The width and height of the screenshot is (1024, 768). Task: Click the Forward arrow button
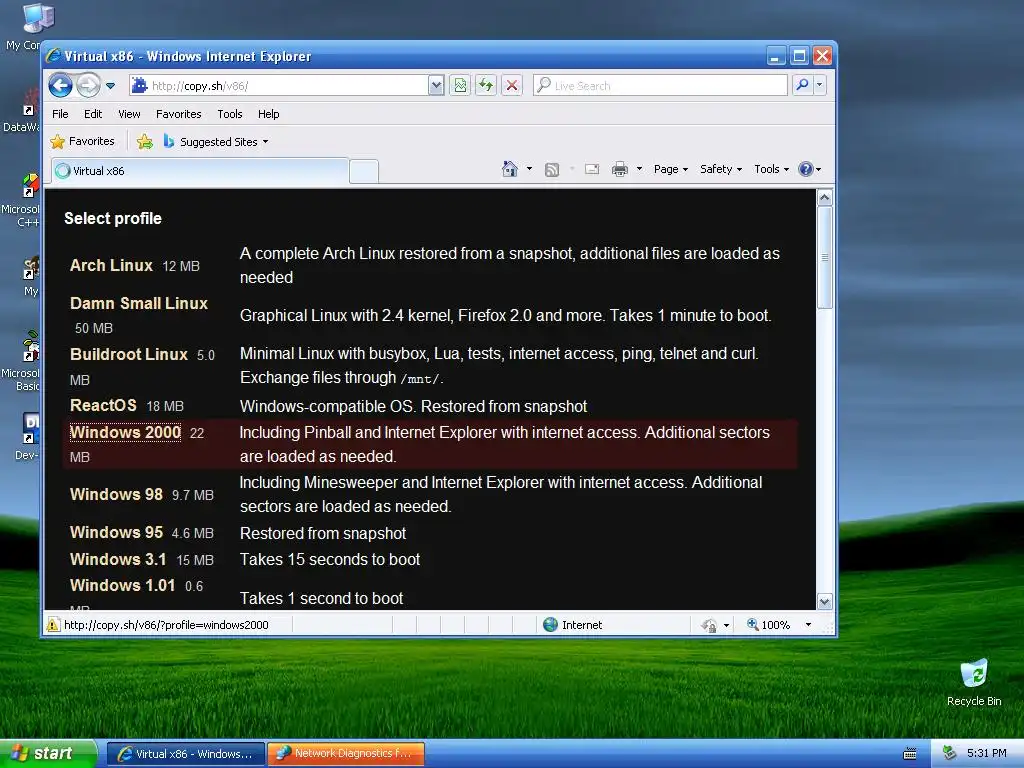[x=88, y=86]
